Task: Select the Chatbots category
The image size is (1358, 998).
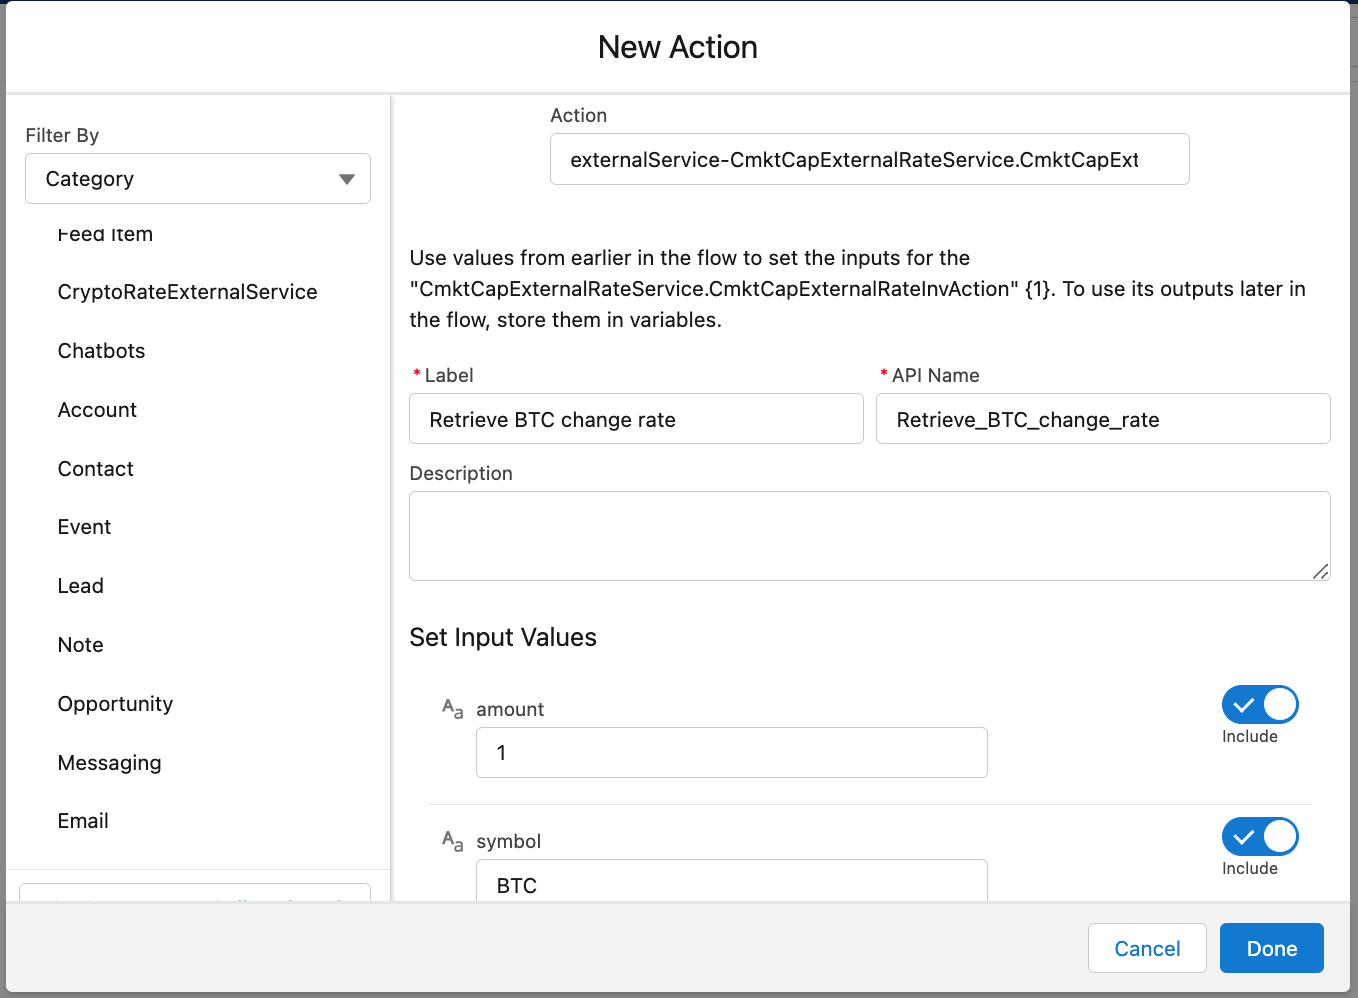Action: tap(101, 351)
